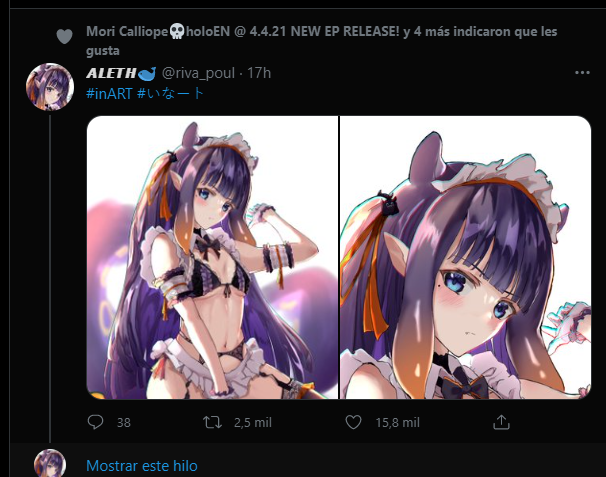
Task: Open ALETH's profile avatar
Action: tap(50, 87)
